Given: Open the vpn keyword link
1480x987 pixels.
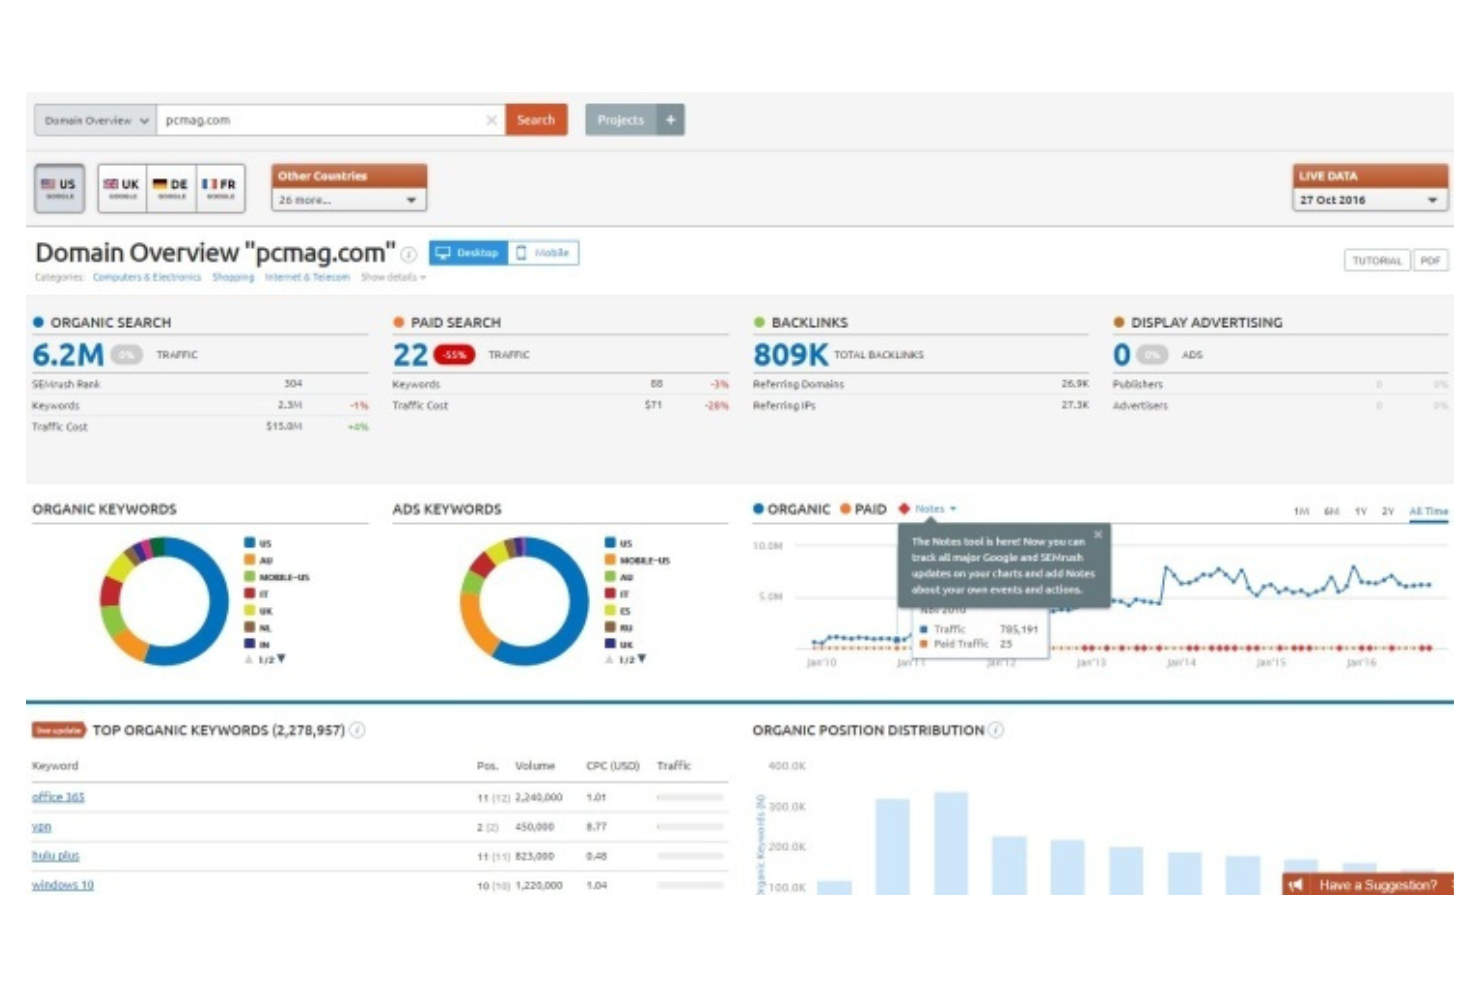Looking at the screenshot, I should pos(41,827).
